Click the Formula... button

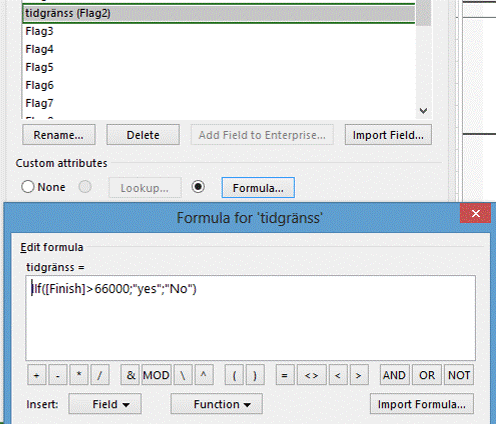click(x=258, y=188)
